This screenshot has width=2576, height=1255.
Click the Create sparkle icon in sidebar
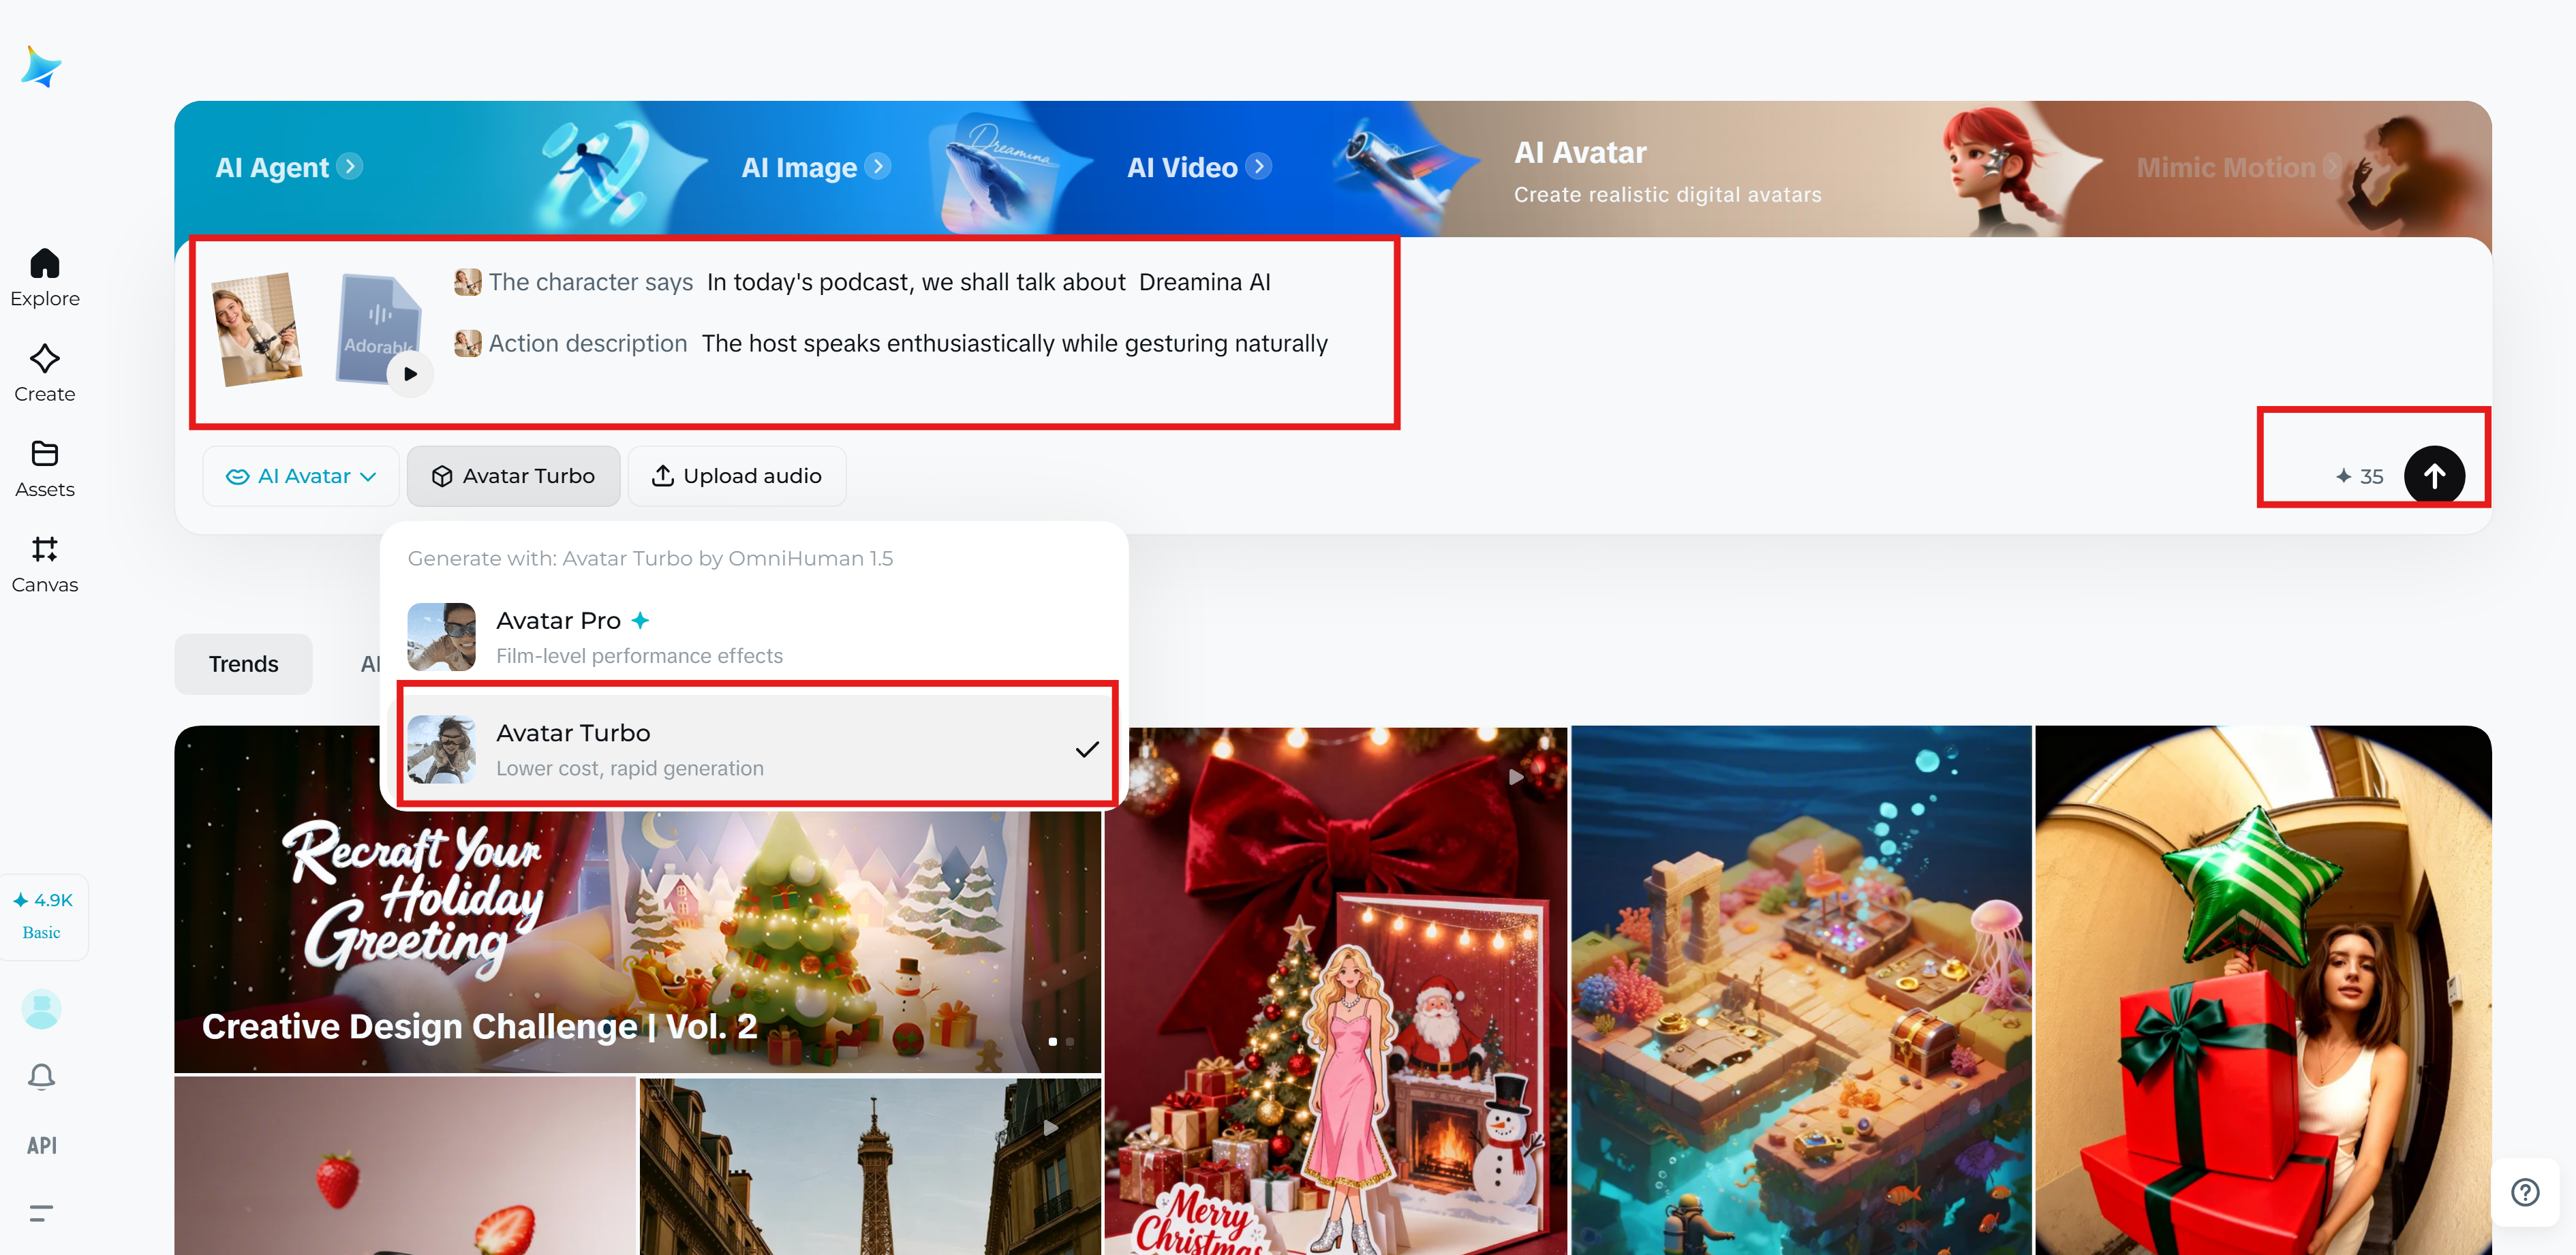click(44, 360)
